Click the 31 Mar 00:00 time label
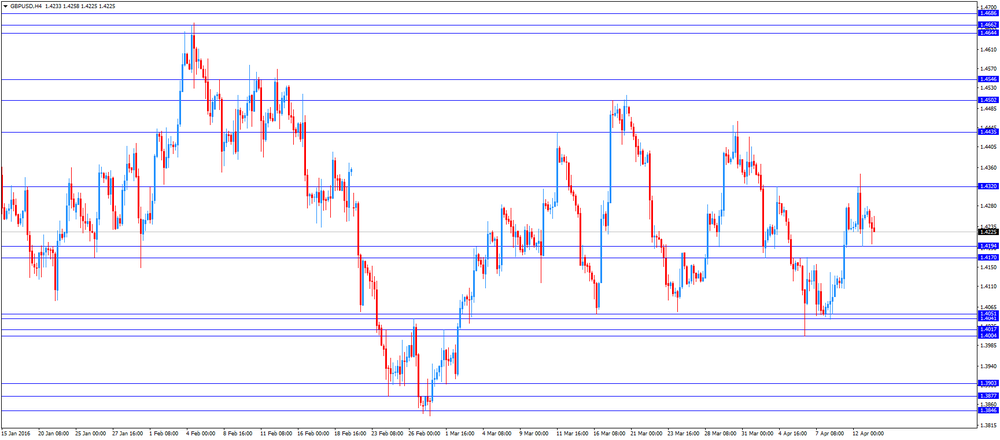 (x=756, y=433)
